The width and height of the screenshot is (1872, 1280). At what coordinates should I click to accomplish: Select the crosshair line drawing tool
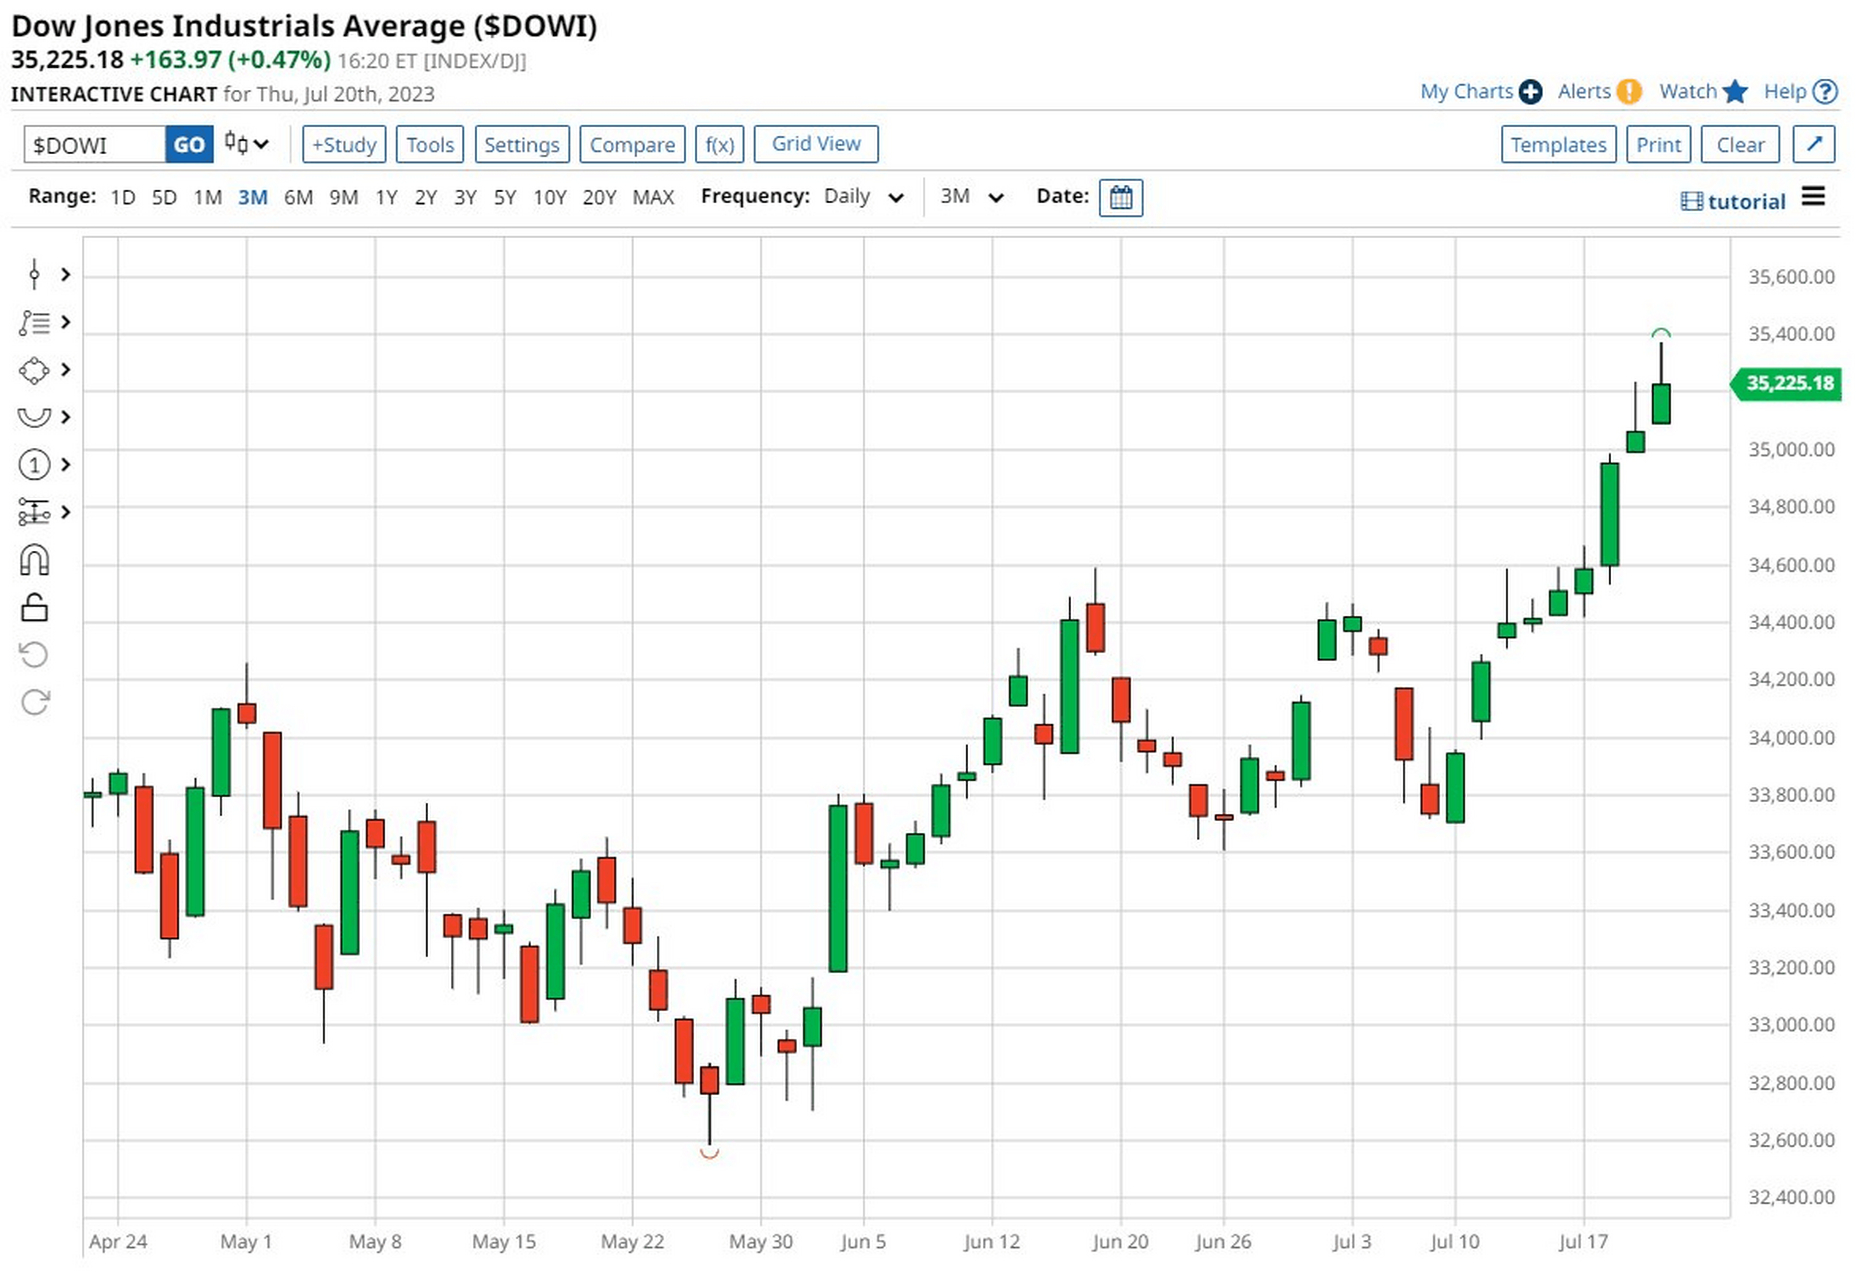point(34,274)
